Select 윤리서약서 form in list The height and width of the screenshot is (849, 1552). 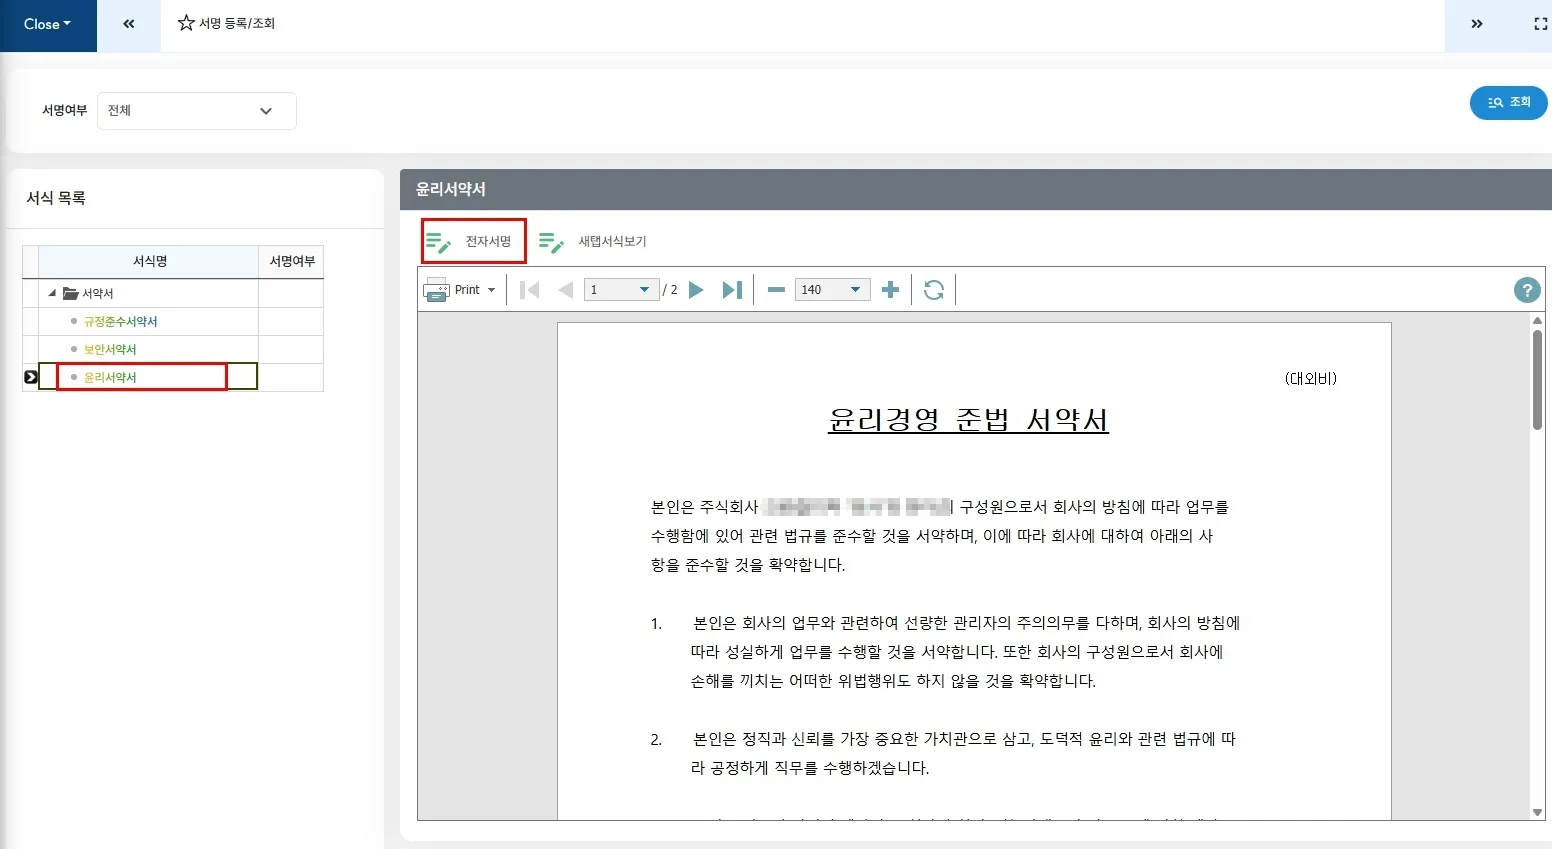(110, 377)
